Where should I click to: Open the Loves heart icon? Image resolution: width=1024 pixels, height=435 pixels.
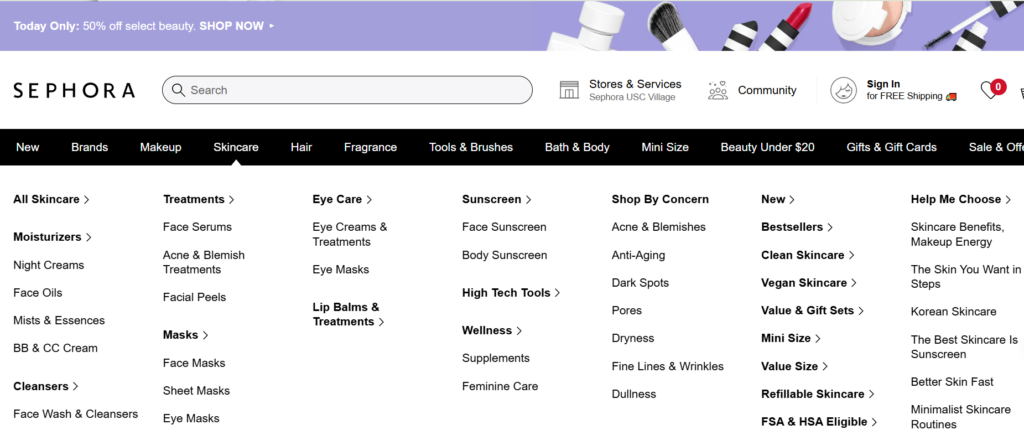990,90
